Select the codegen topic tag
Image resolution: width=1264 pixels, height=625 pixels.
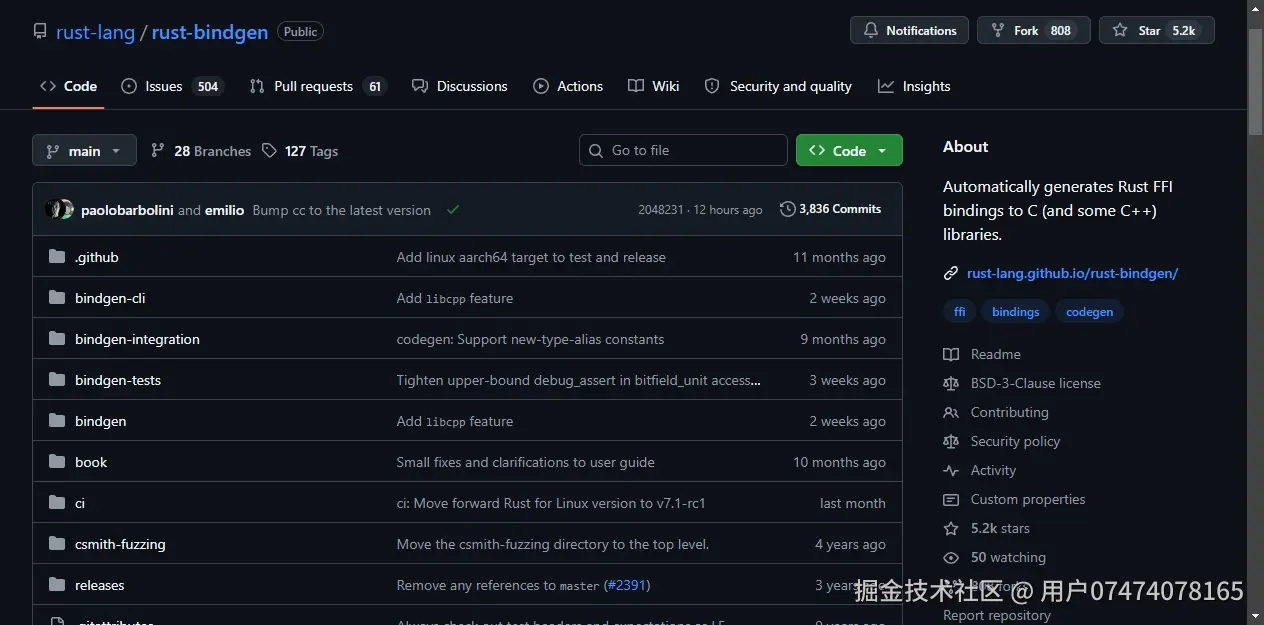(1089, 312)
